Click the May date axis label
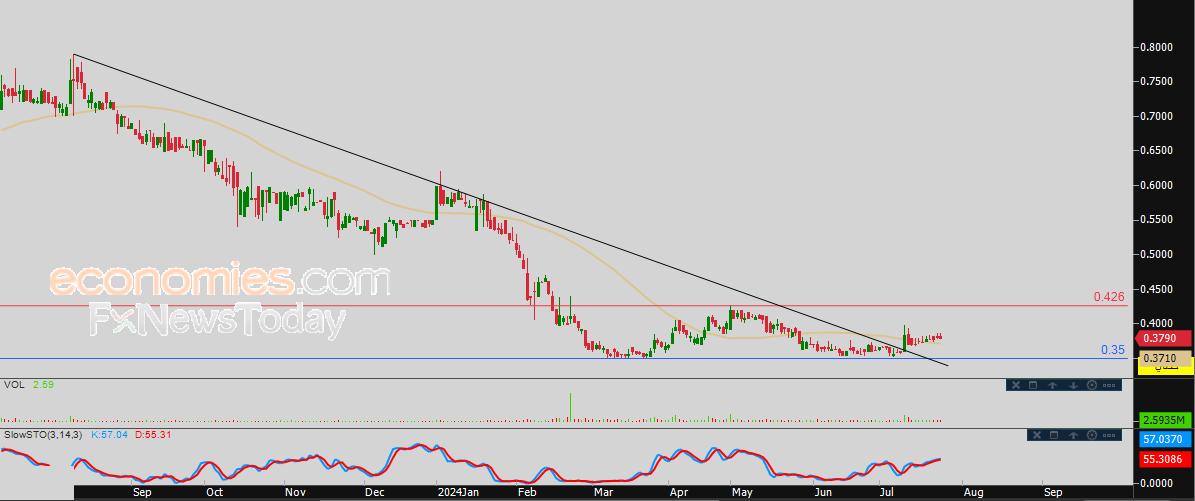The width and height of the screenshot is (1195, 501). pos(742,493)
